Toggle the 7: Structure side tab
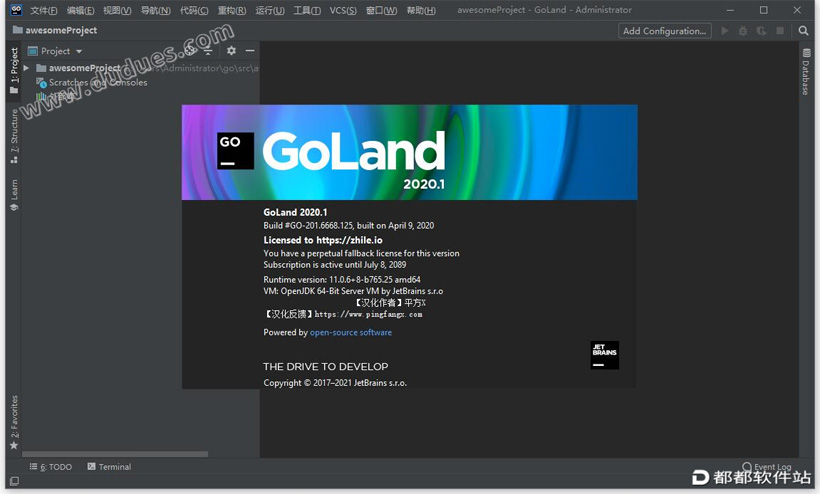This screenshot has width=820, height=494. (x=14, y=136)
